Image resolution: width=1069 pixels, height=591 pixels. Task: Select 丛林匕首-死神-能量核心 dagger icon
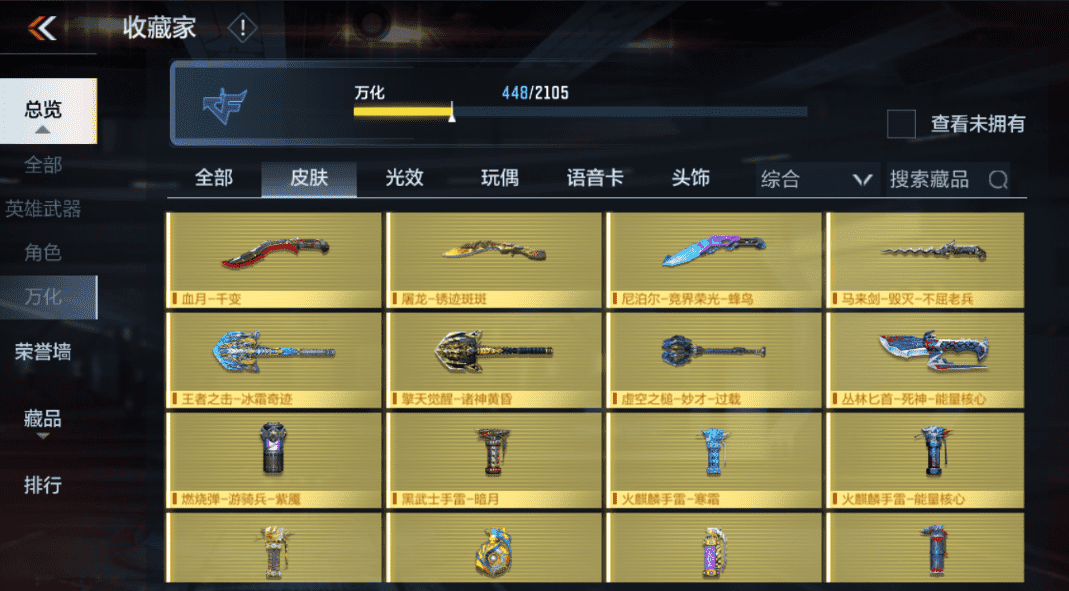pyautogui.click(x=933, y=351)
